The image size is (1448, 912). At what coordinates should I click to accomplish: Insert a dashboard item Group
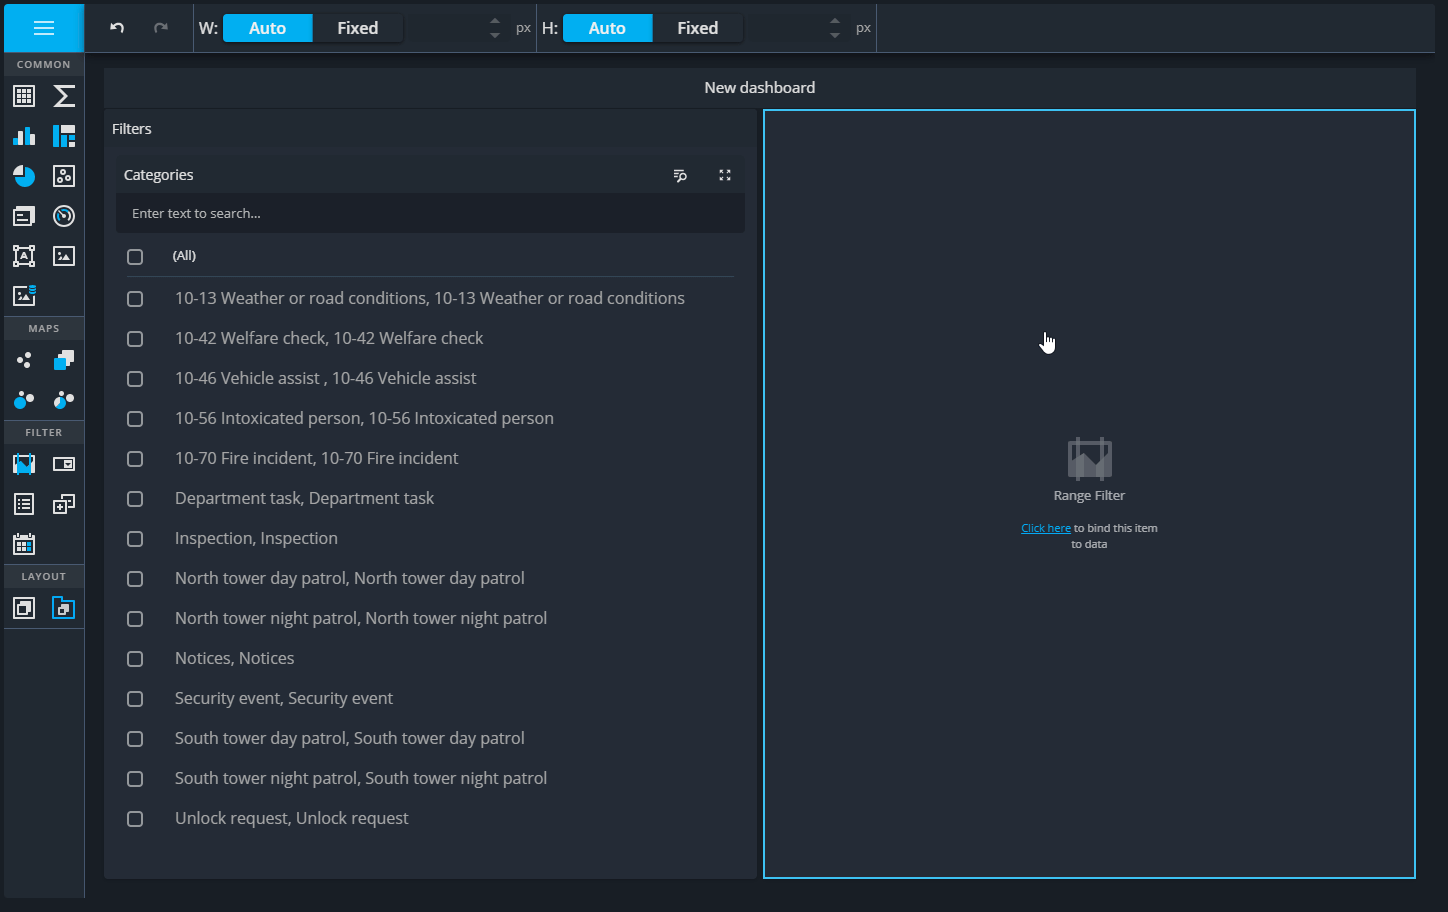click(x=24, y=608)
